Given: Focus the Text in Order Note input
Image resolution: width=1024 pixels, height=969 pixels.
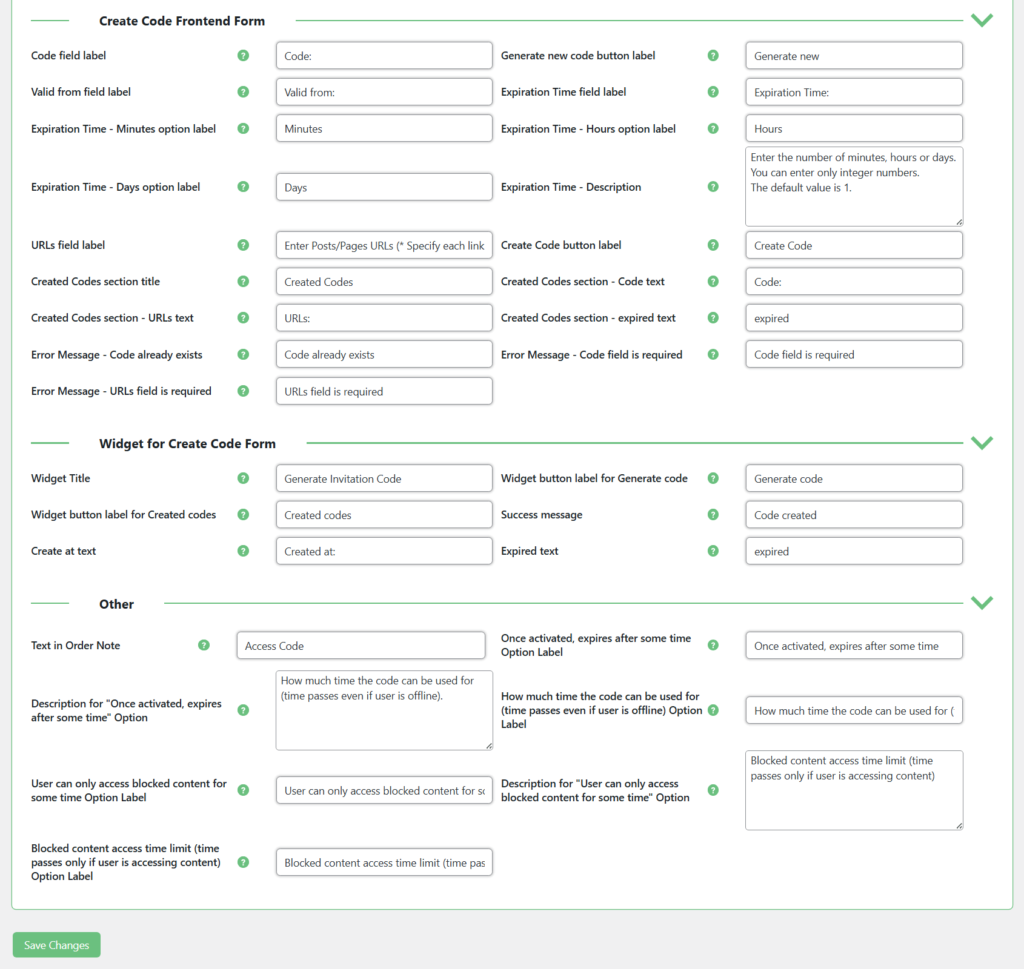Looking at the screenshot, I should click(x=361, y=645).
